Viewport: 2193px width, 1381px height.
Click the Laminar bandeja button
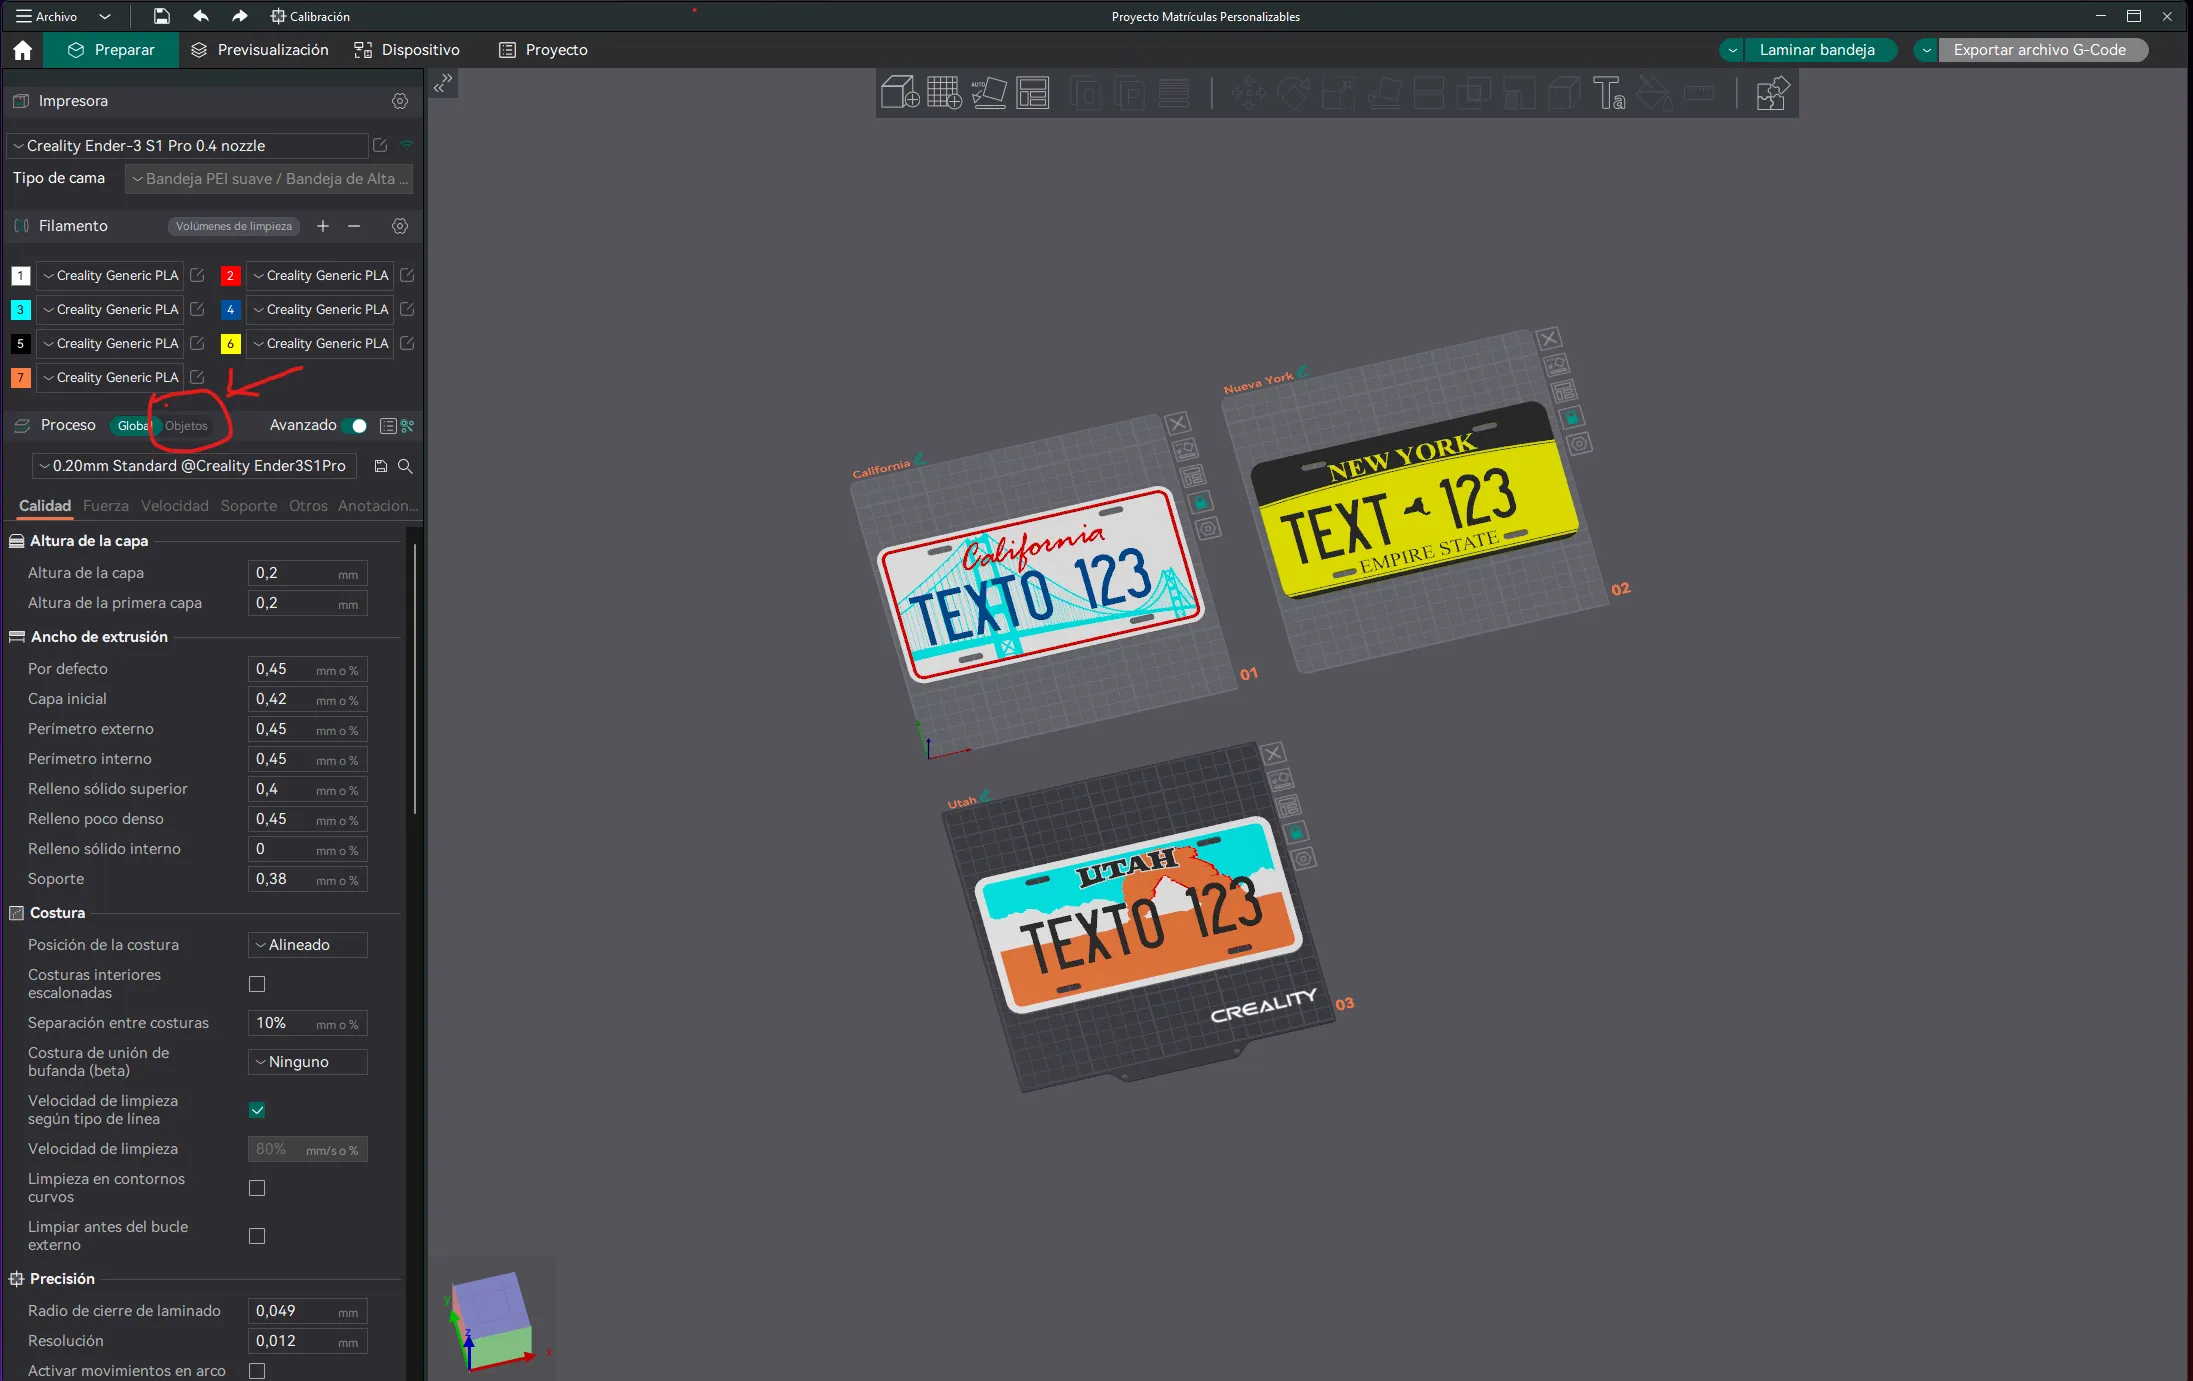point(1818,50)
